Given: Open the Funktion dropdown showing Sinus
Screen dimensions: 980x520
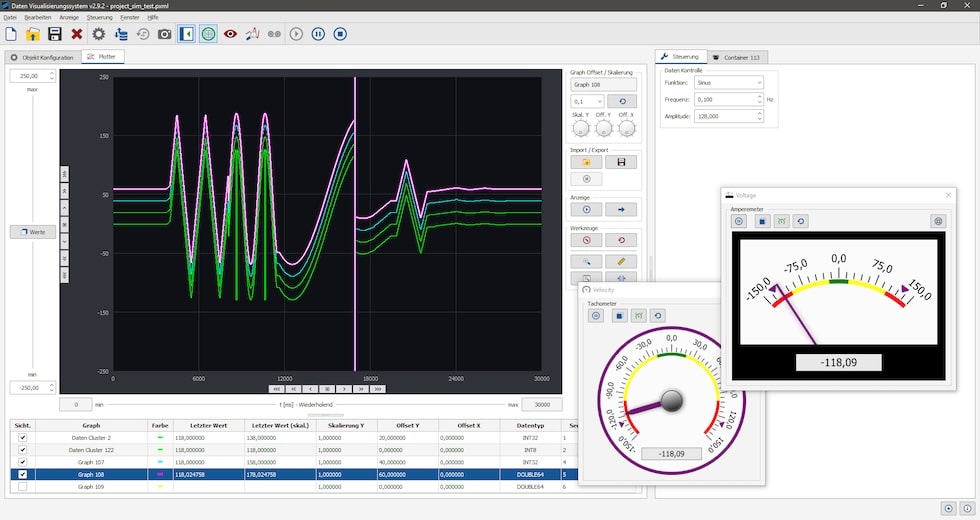Looking at the screenshot, I should point(728,83).
